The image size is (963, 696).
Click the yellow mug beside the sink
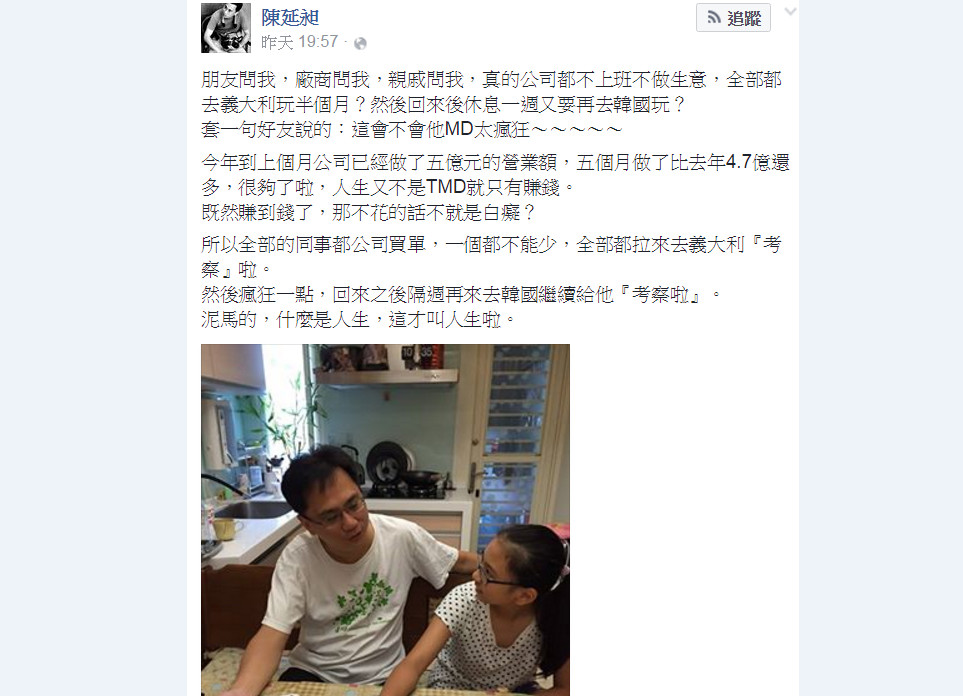click(225, 529)
